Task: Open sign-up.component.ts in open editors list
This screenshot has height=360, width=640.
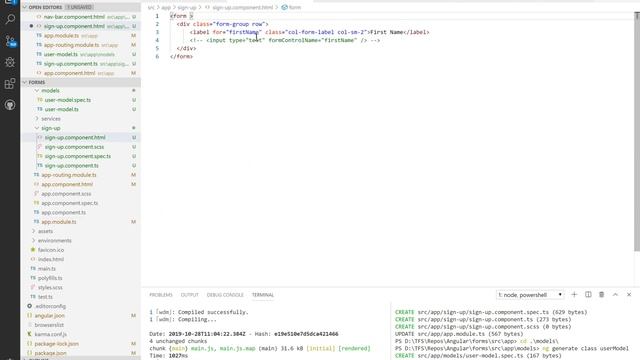Action: point(80,64)
